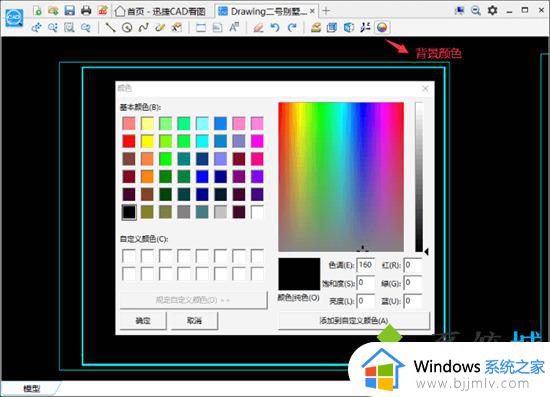Click the 添加到自定义颜色(A) button
This screenshot has height=397, width=550.
[354, 321]
